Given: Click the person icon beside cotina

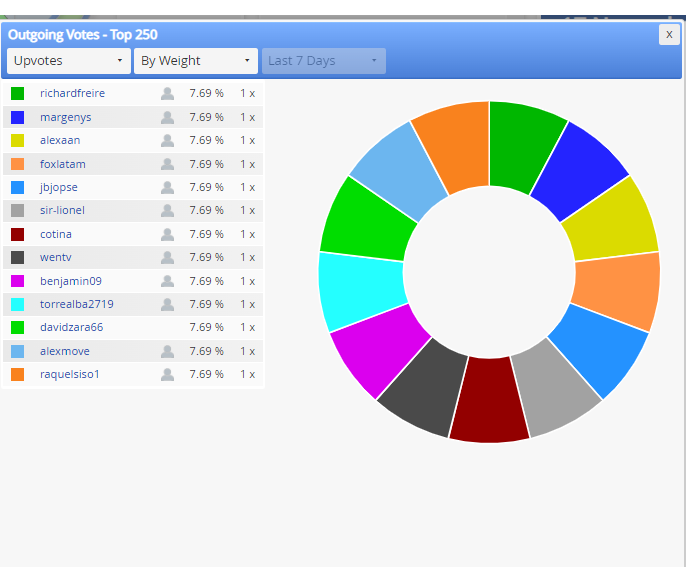Looking at the screenshot, I should pos(167,234).
